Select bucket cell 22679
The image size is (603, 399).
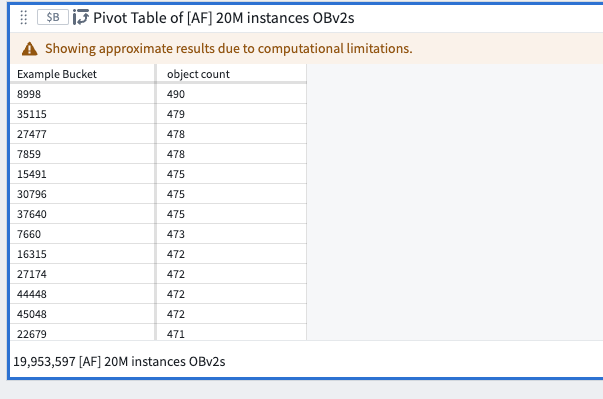click(x=82, y=332)
